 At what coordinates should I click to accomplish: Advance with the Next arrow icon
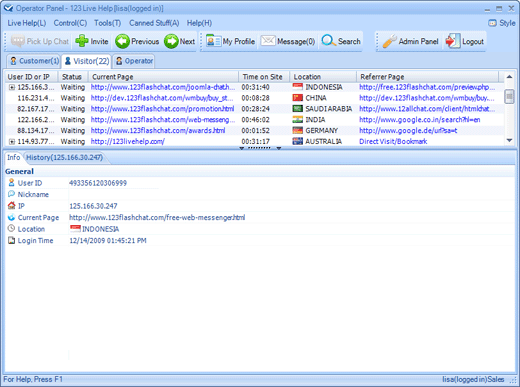pyautogui.click(x=171, y=41)
